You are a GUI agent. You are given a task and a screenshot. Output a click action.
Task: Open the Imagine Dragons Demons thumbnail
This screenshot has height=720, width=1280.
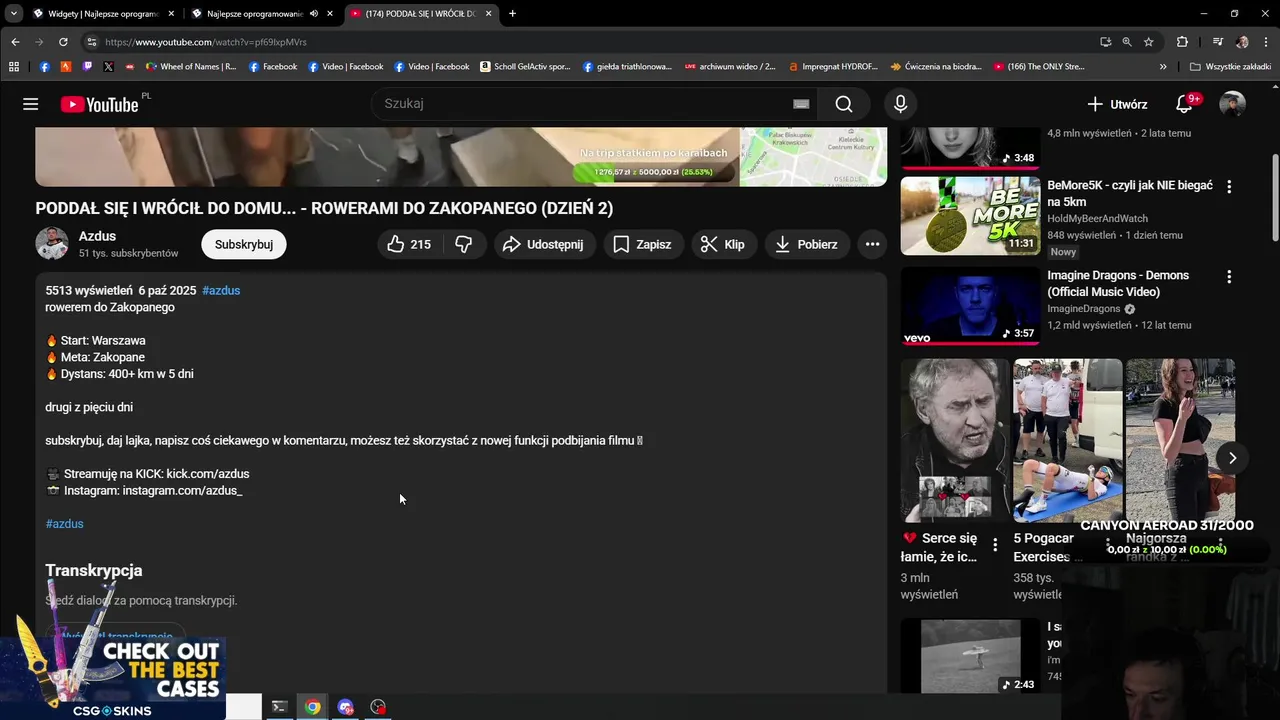[970, 306]
